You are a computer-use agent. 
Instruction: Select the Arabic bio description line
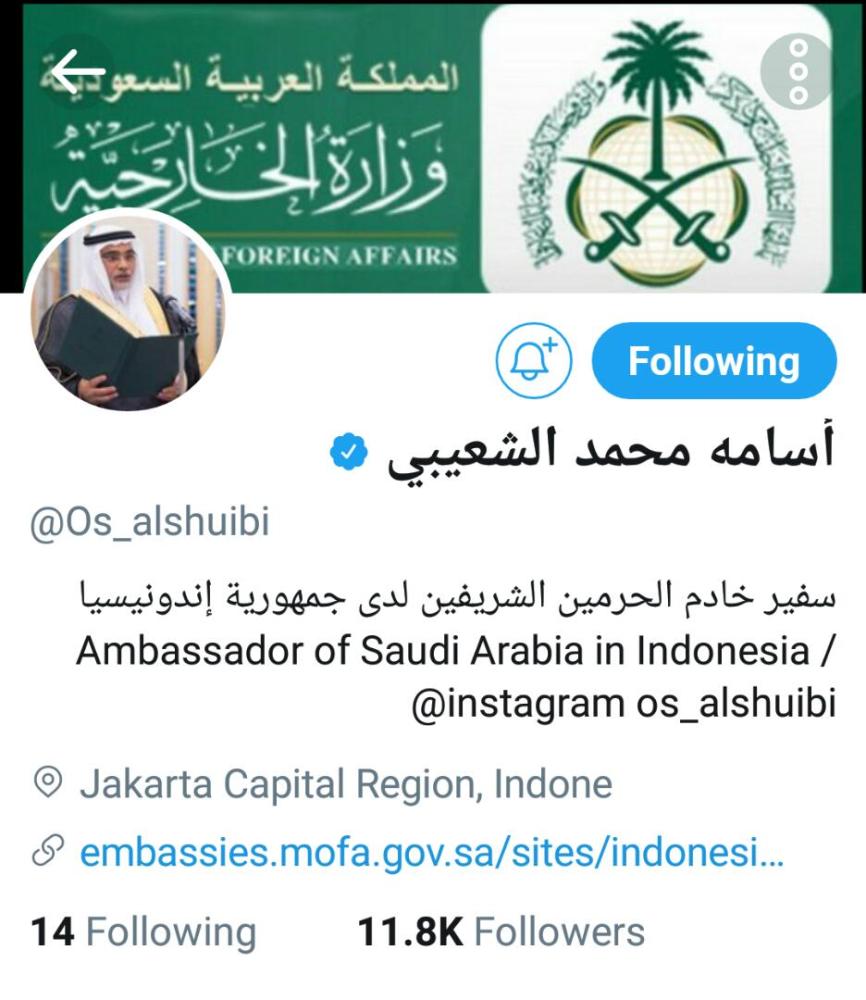(x=457, y=597)
